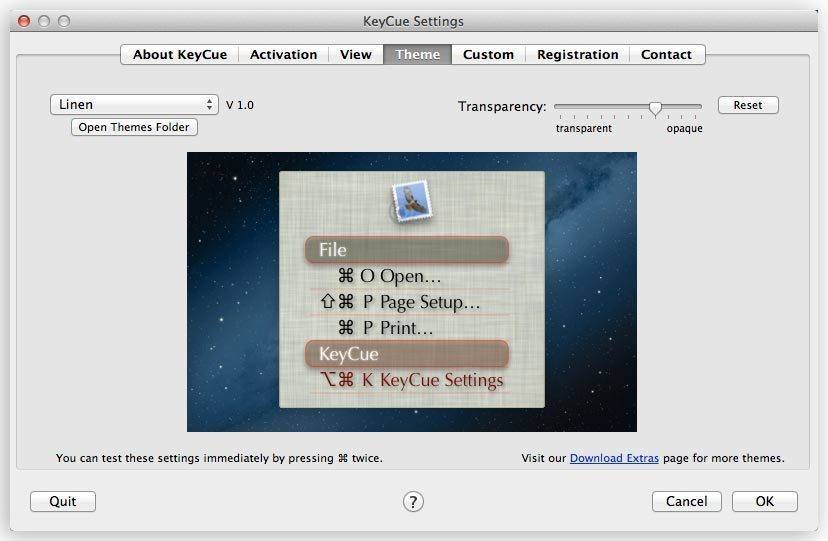This screenshot has height=541, width=828.
Task: Click the Download Extras link
Action: [614, 458]
